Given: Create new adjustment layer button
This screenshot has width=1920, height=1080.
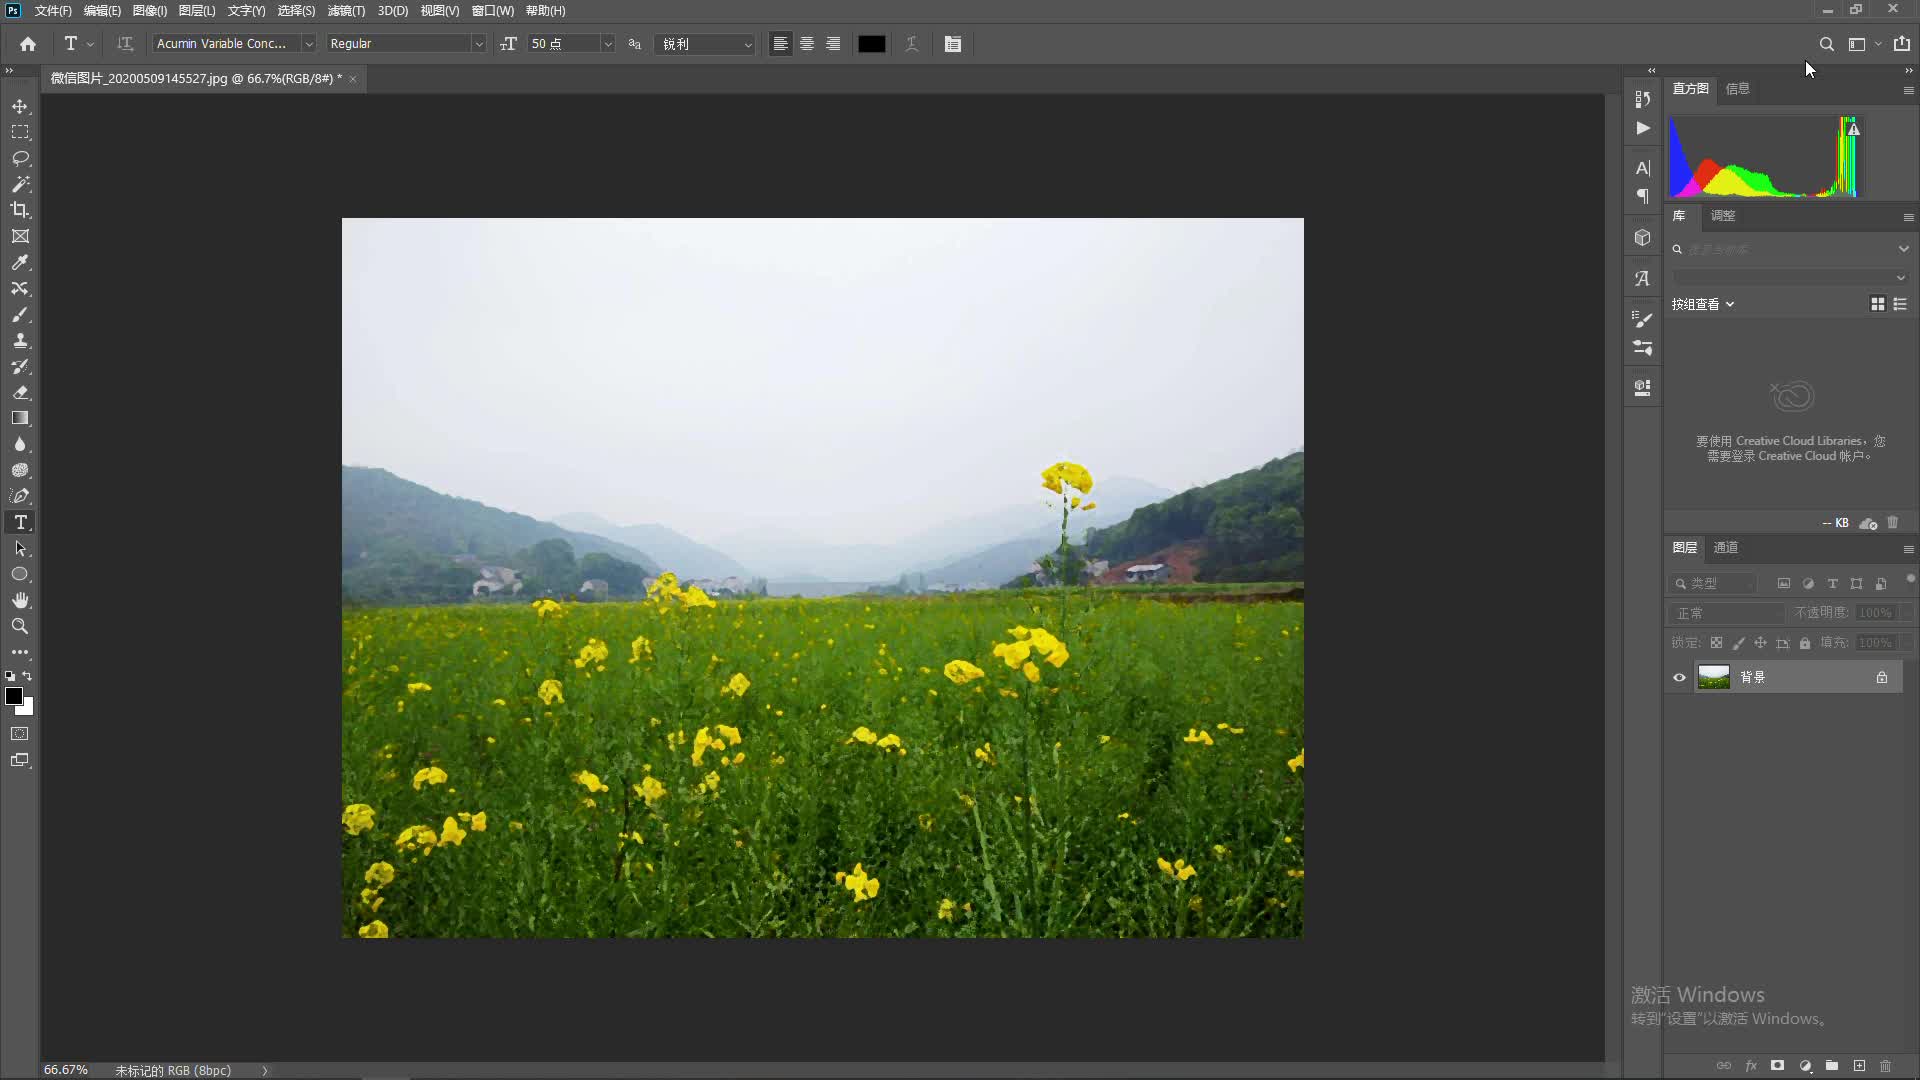Looking at the screenshot, I should click(x=1805, y=1066).
